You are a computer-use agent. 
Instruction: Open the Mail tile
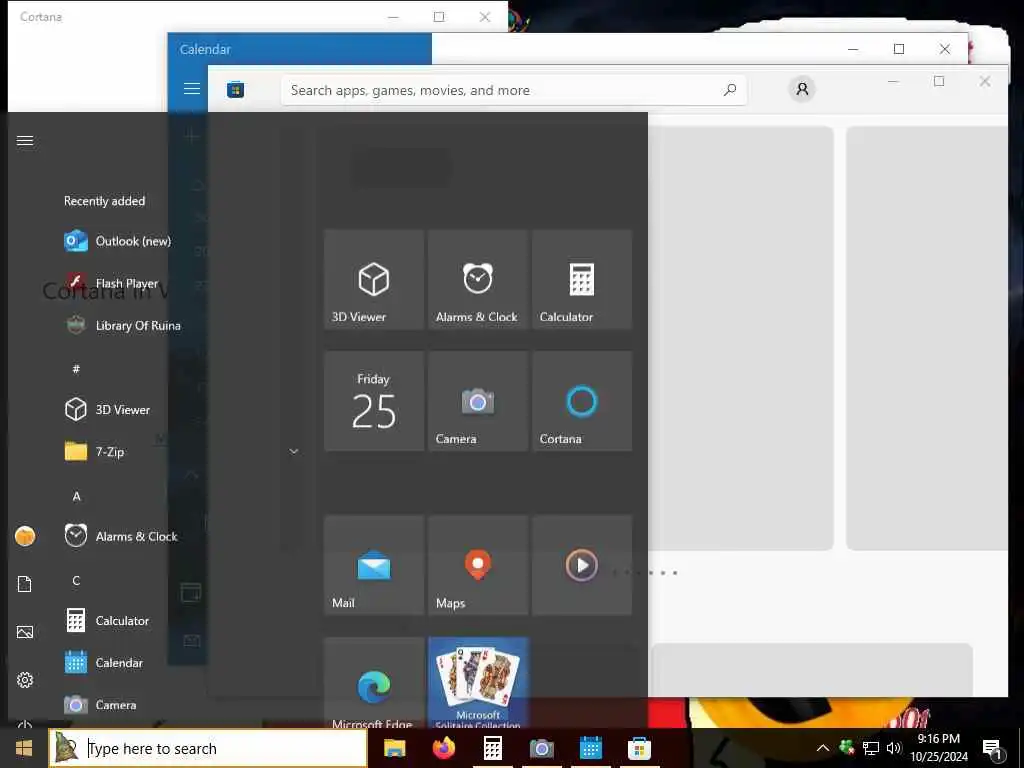(374, 565)
